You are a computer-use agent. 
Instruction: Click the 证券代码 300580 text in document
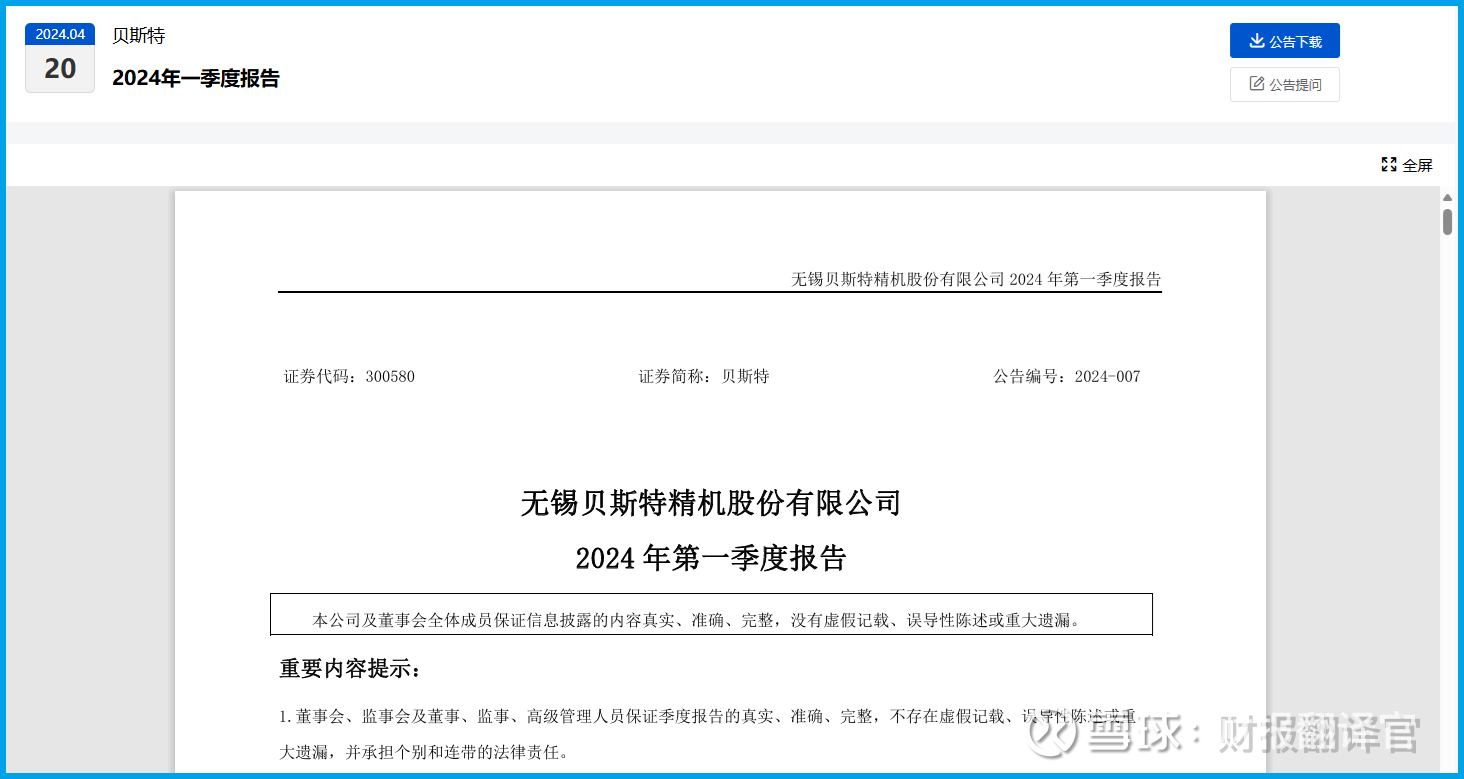pyautogui.click(x=348, y=376)
